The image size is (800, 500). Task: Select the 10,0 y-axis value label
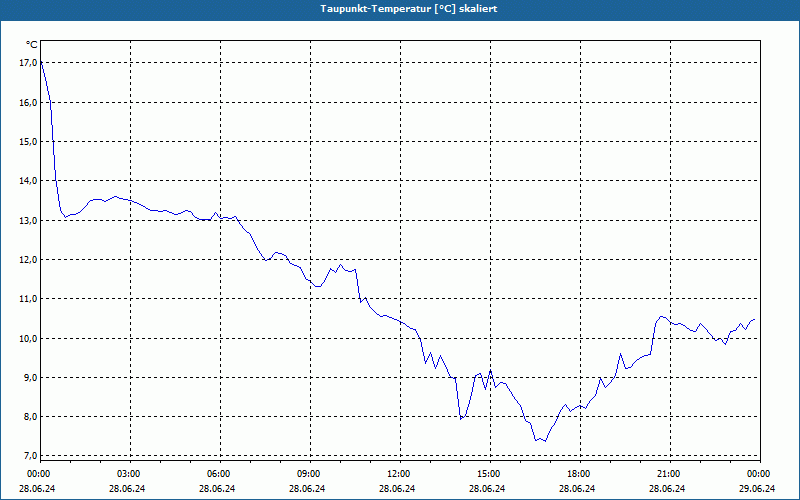pyautogui.click(x=28, y=338)
